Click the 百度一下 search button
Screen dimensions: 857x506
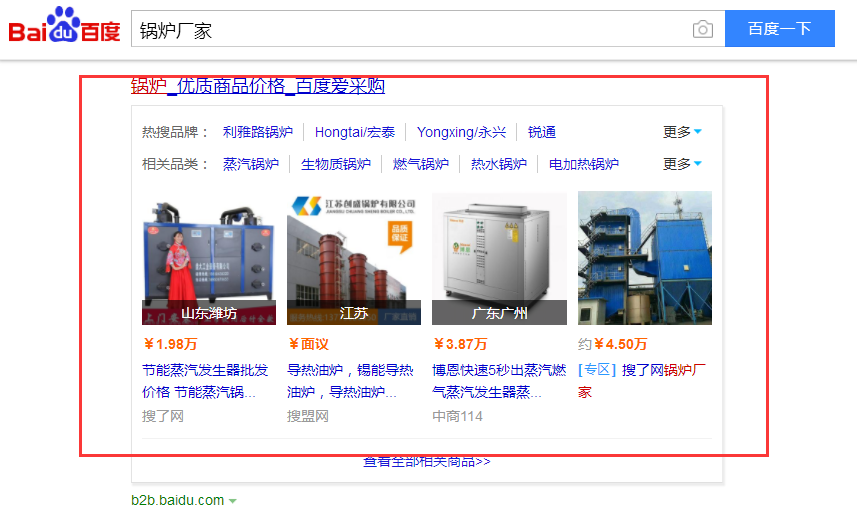pos(779,28)
